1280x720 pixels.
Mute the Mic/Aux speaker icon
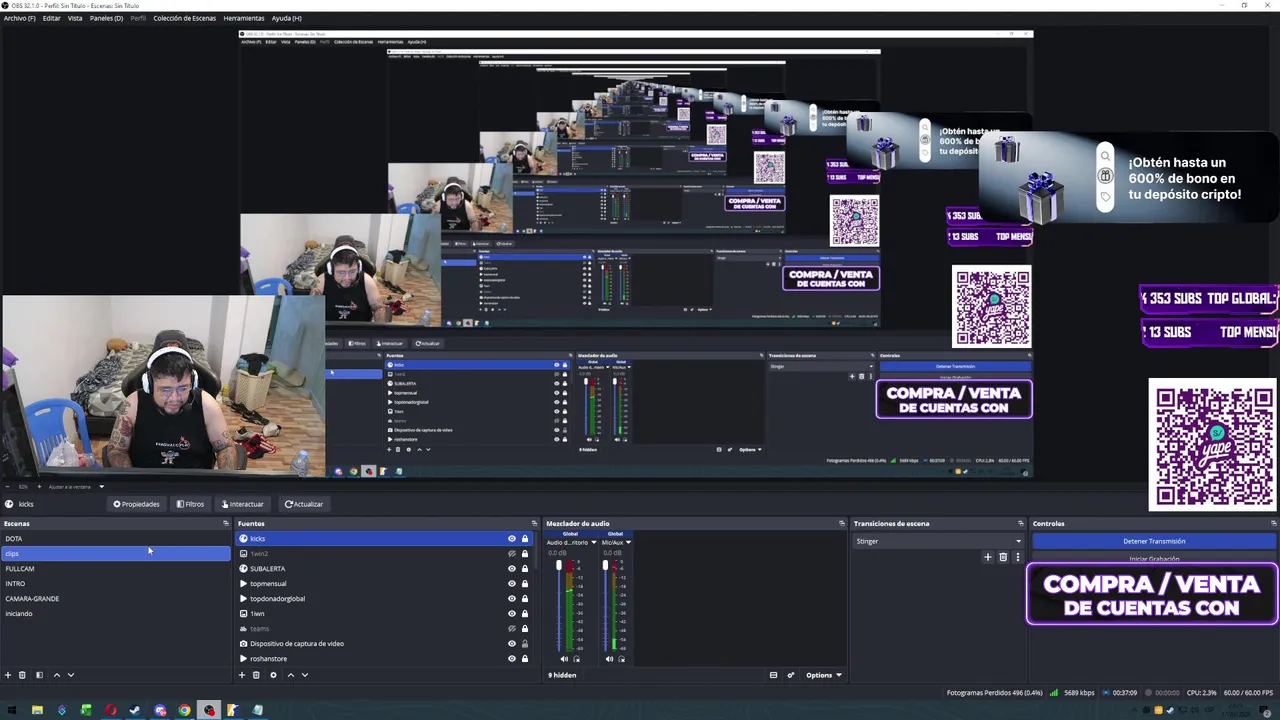[x=610, y=659]
